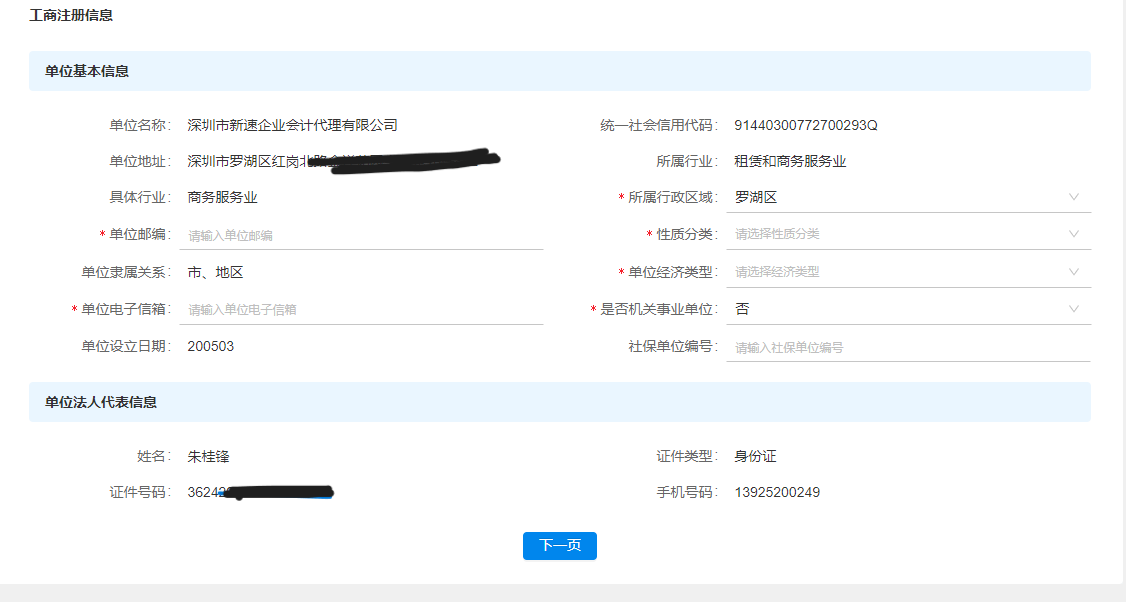Click the chevron arrow in 是否机关事业单位 field
The image size is (1126, 602).
point(1073,309)
